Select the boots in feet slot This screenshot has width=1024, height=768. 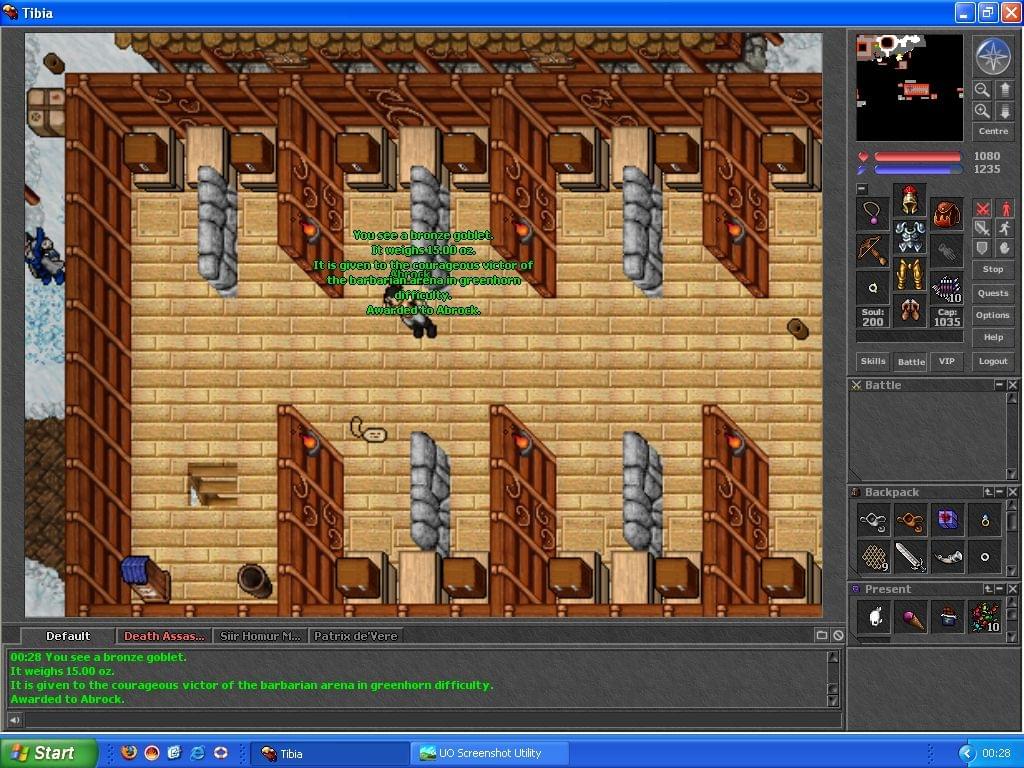coord(909,311)
